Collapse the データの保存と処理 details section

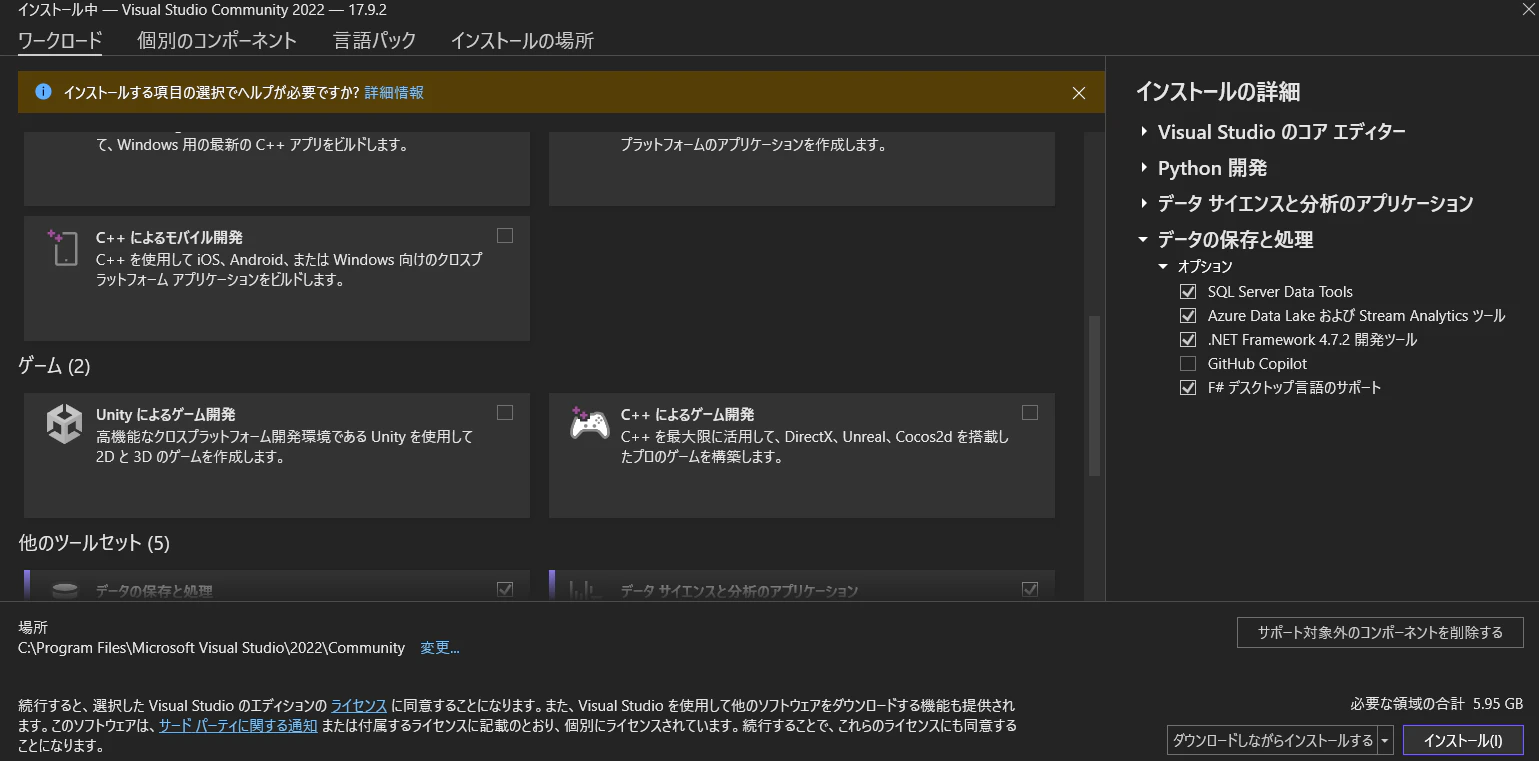1144,239
